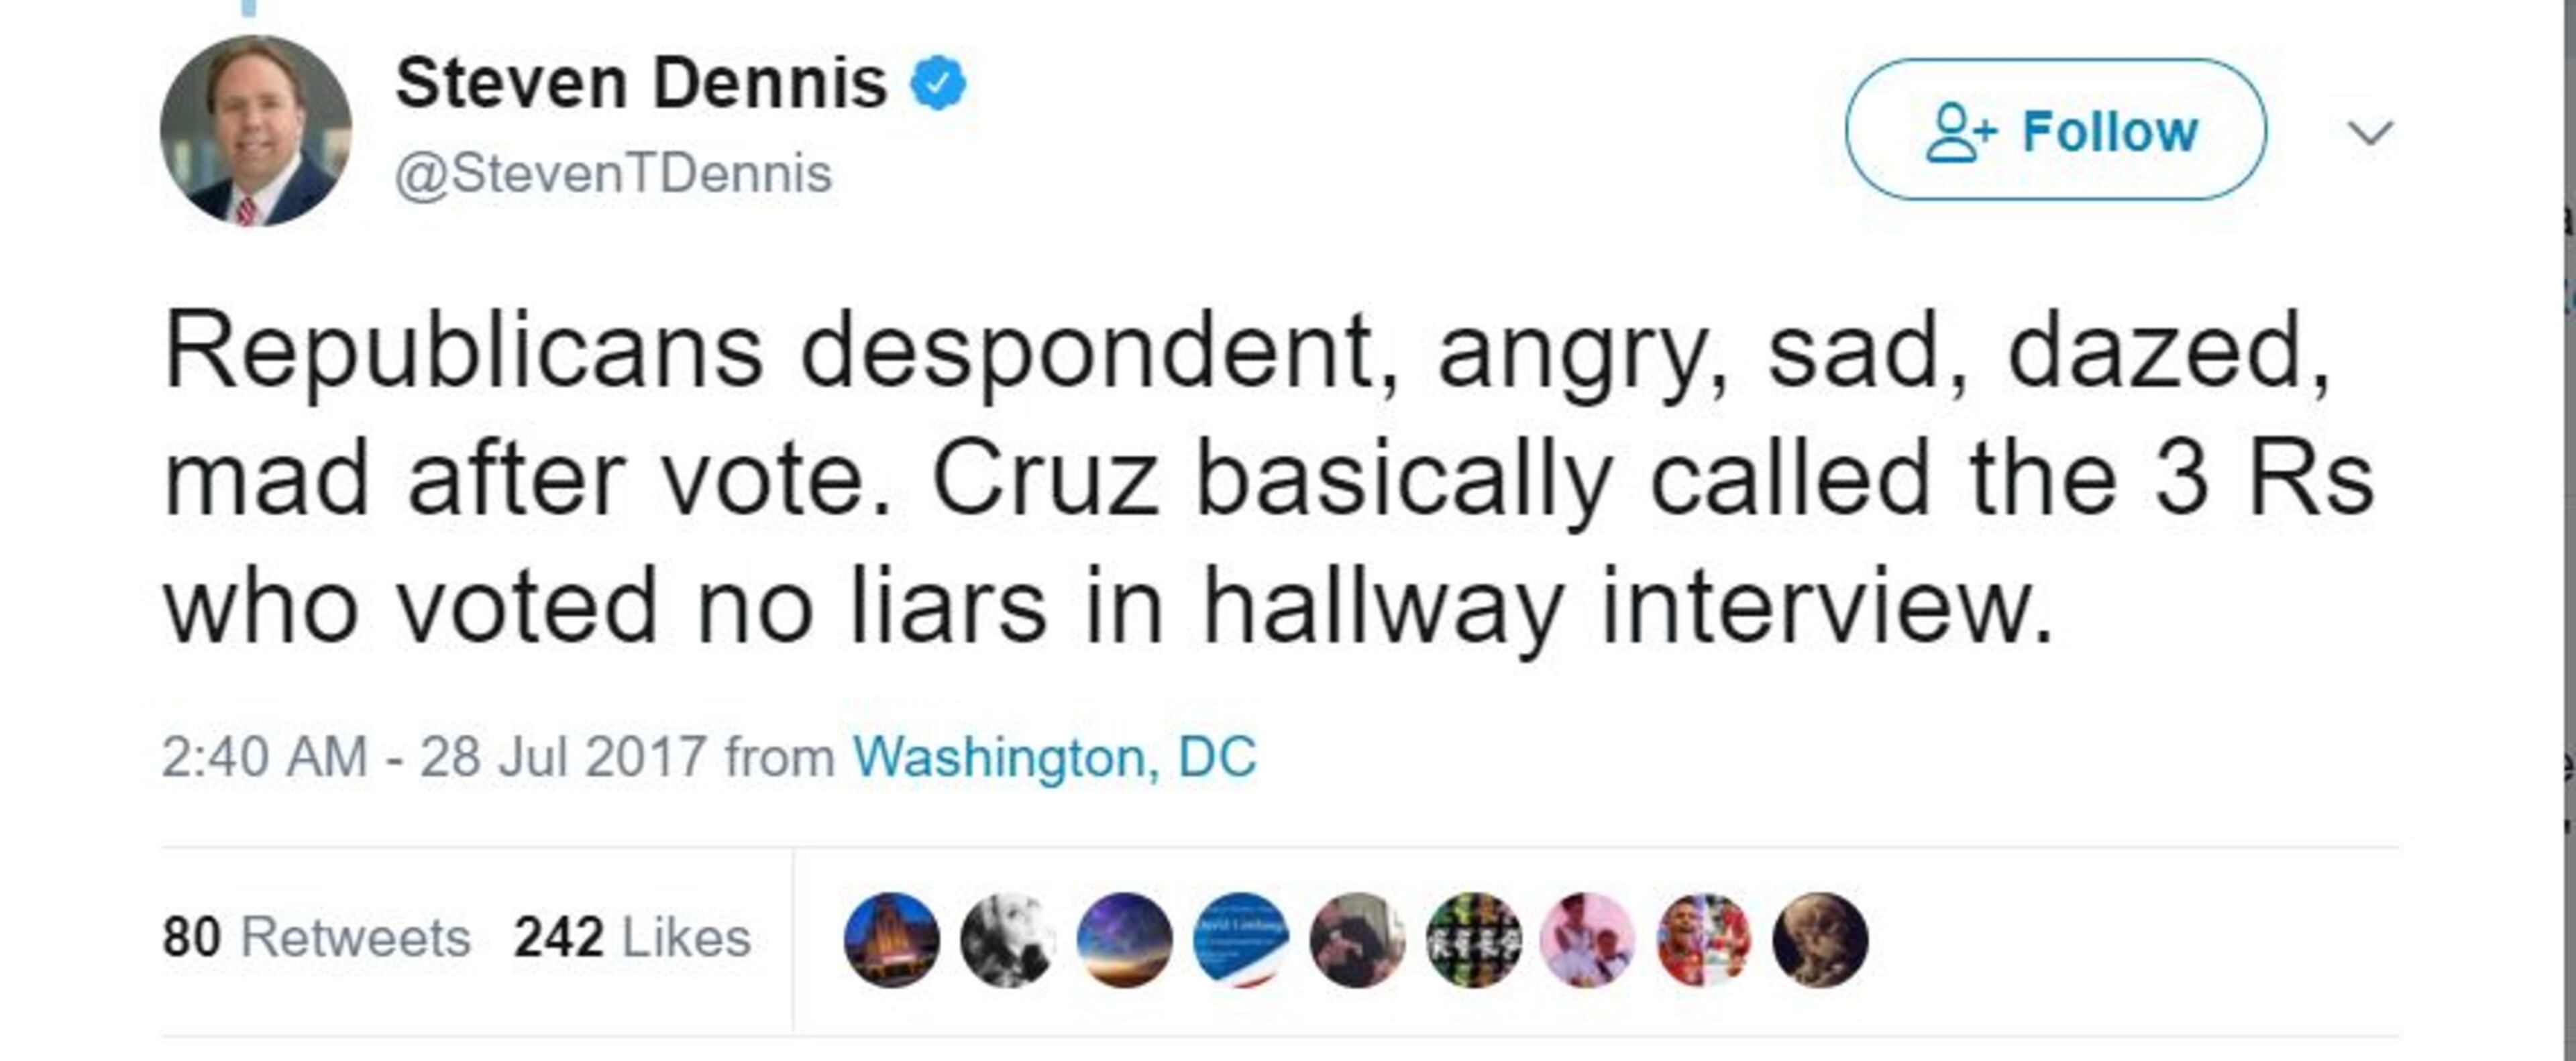Open pink background liker avatar

click(x=1589, y=940)
